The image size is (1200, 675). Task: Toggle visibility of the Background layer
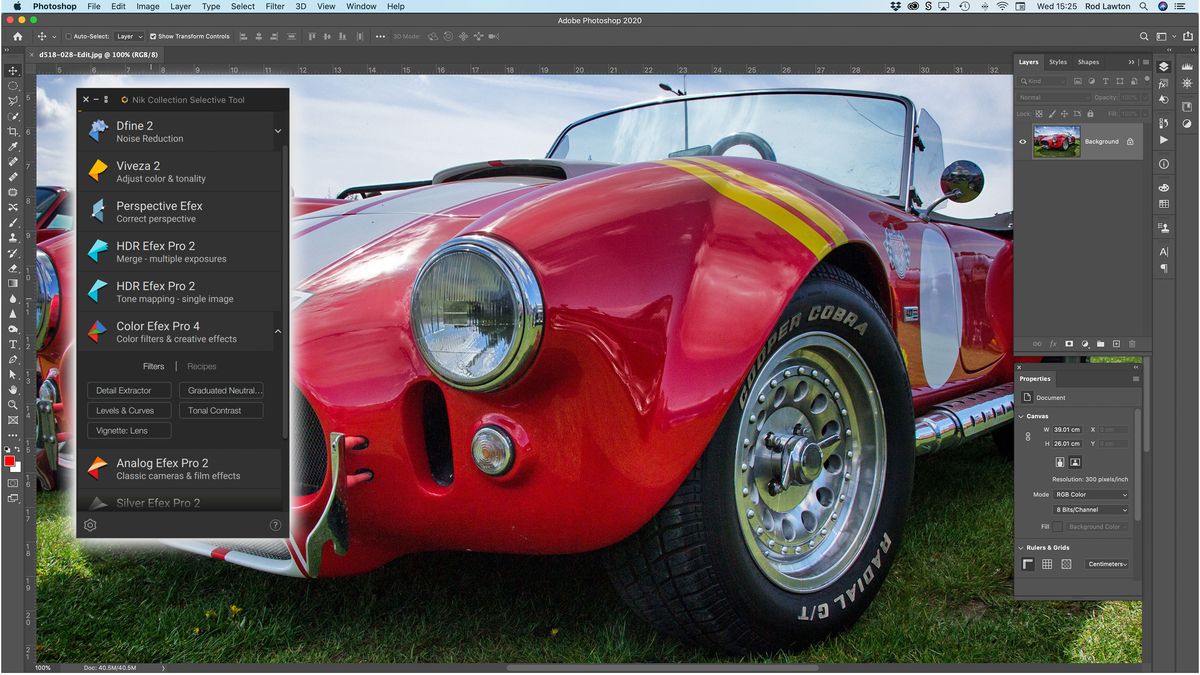coord(1022,142)
